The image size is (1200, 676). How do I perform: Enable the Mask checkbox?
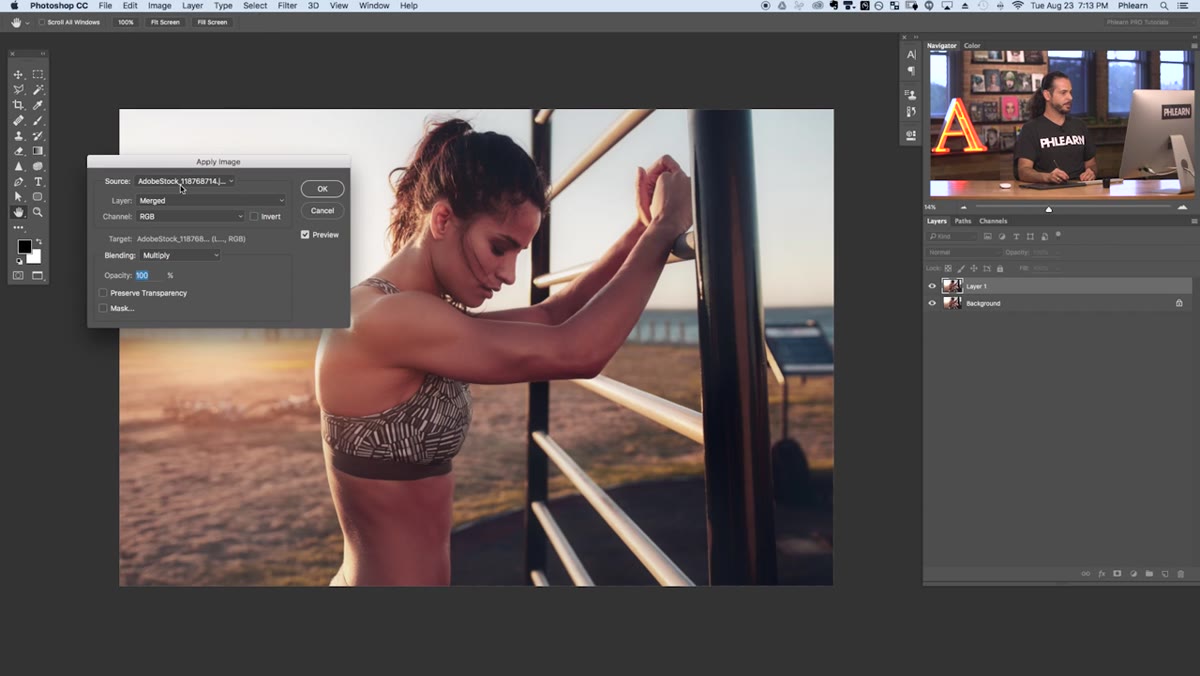coord(103,308)
